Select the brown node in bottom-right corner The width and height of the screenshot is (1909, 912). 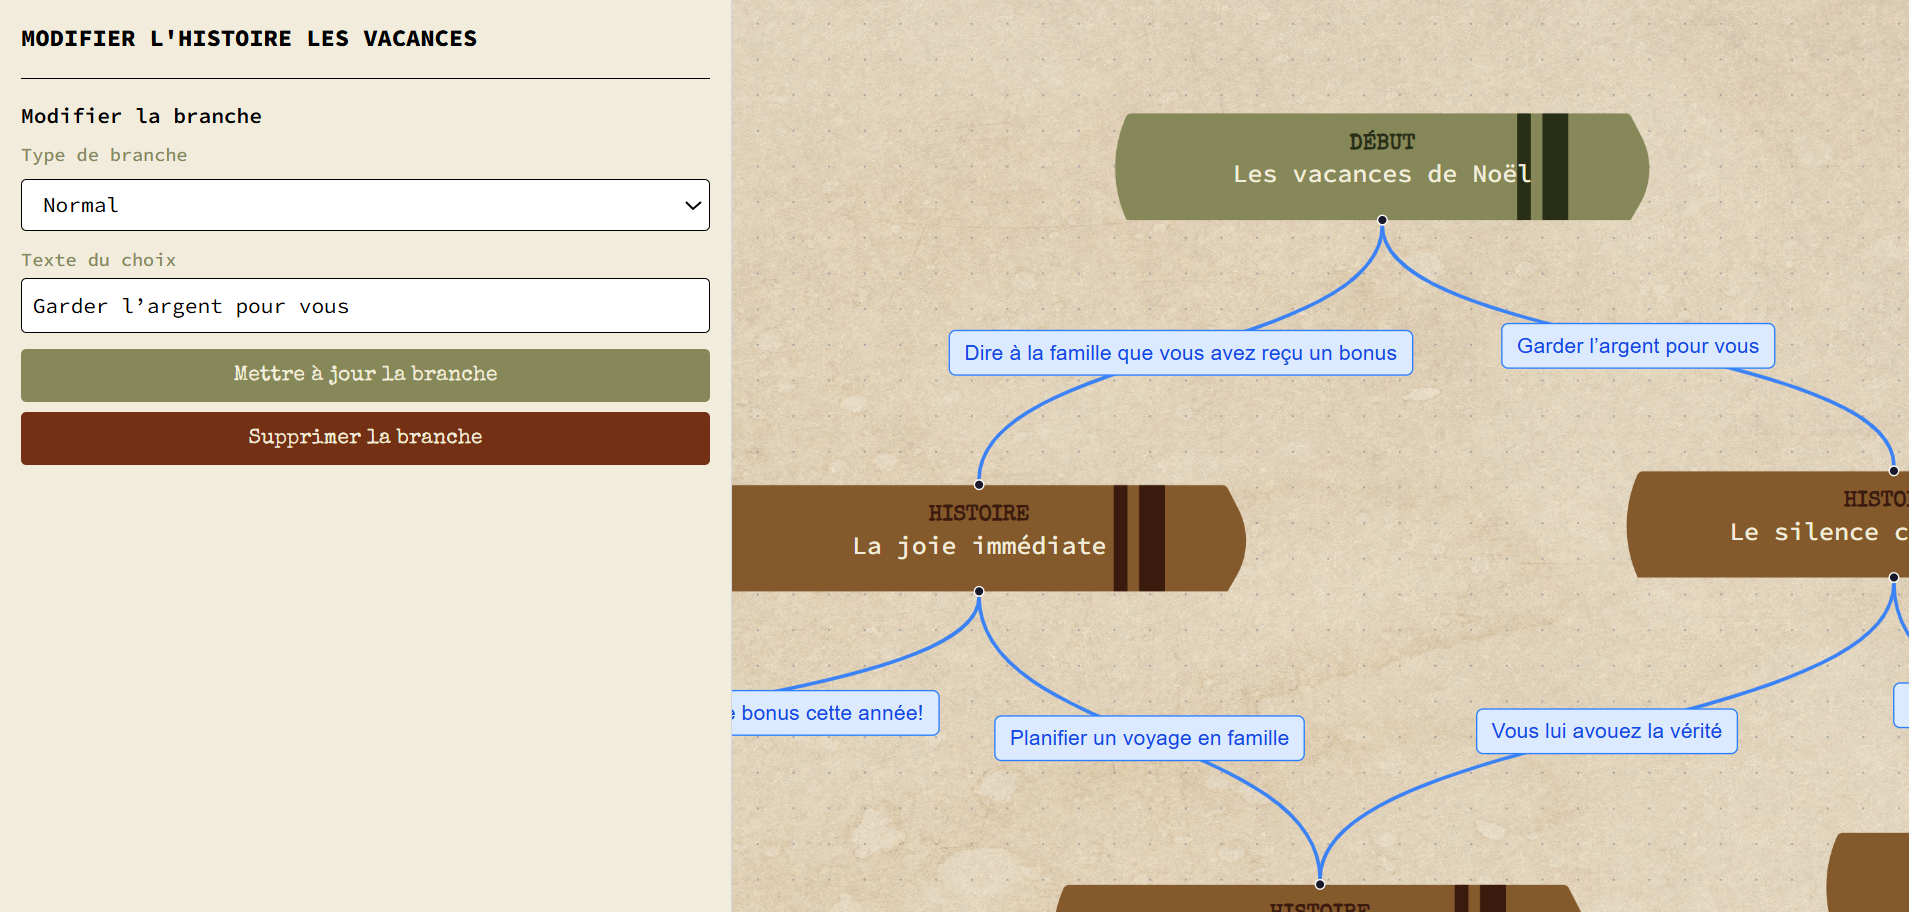pos(1870,875)
